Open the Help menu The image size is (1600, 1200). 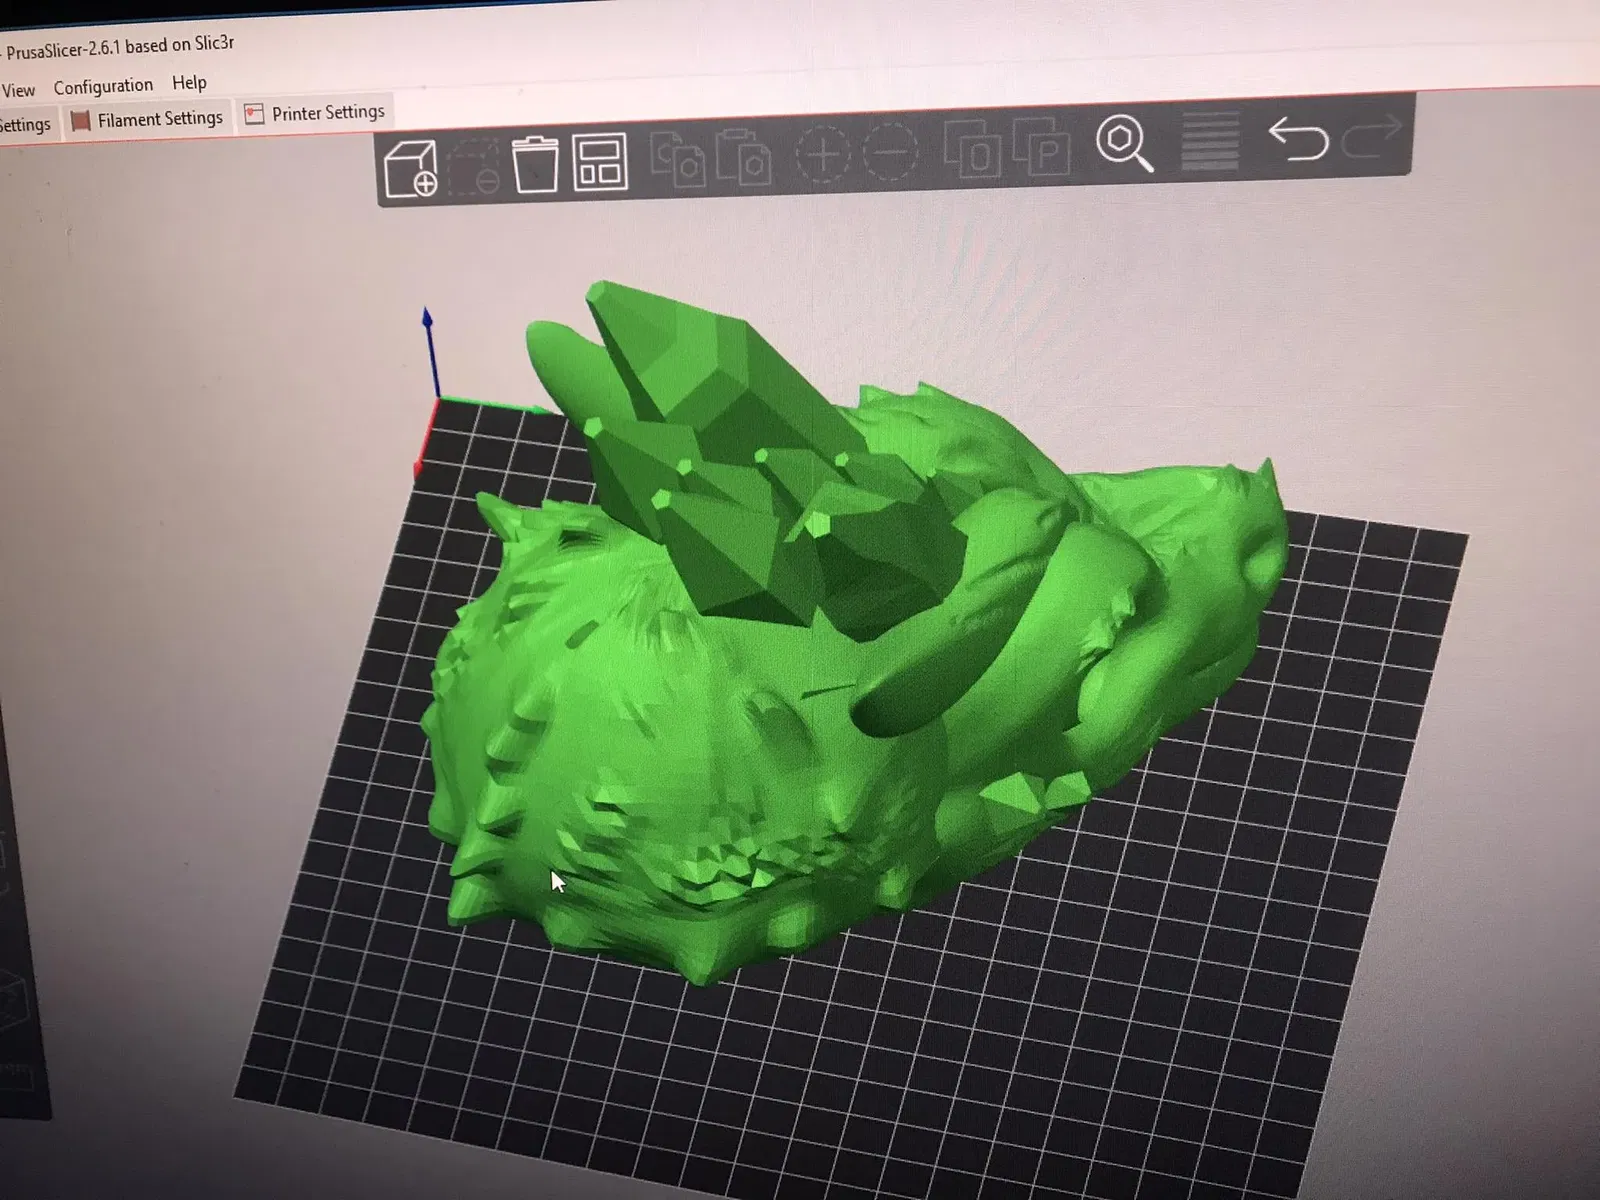[189, 83]
